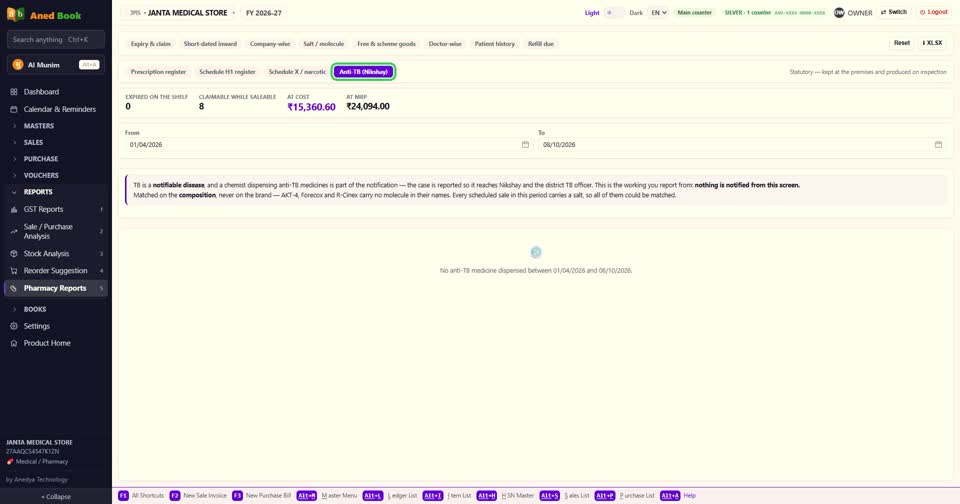The width and height of the screenshot is (960, 504).
Task: Click the Stock Analysis box icon
Action: (13, 254)
